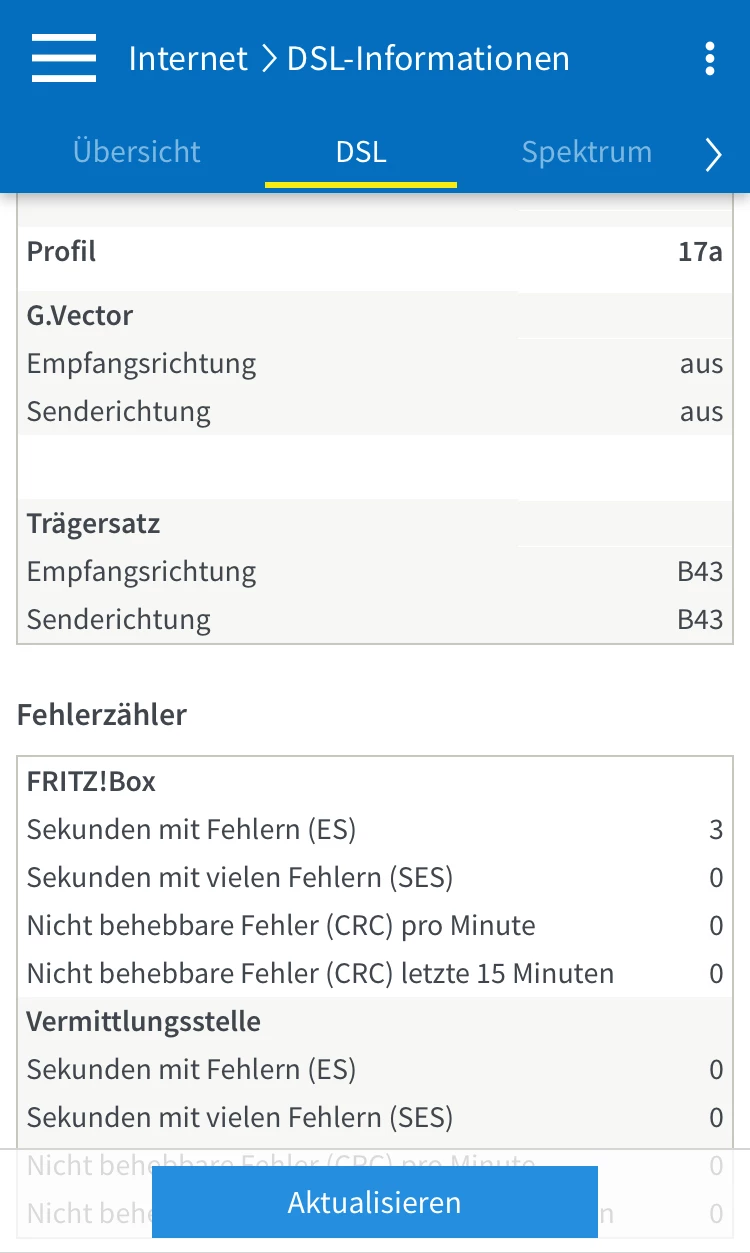Viewport: 750px width, 1253px height.
Task: Select the G.Vector section heading
Action: click(x=80, y=315)
